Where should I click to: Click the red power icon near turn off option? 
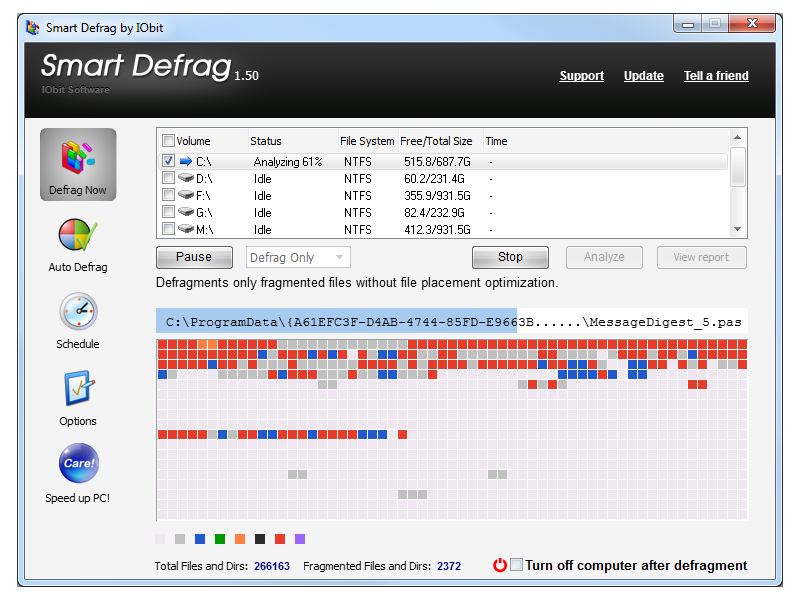pos(500,565)
